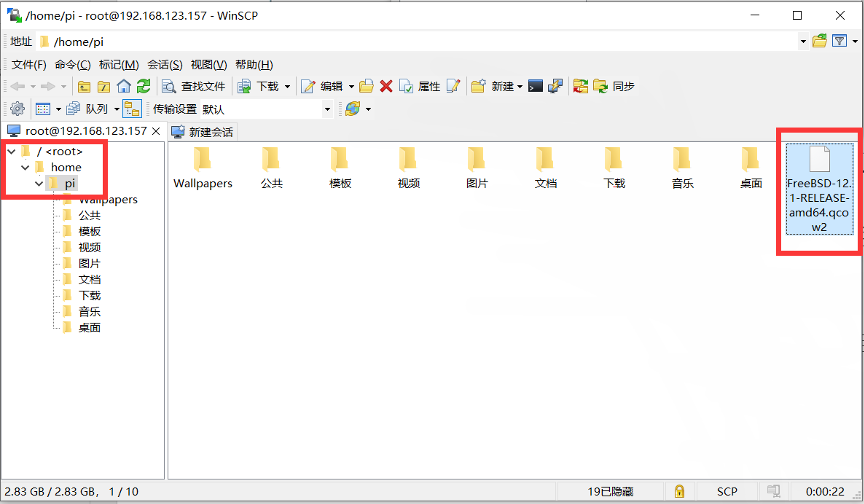Toggle the directory tree panel icon

(132, 109)
